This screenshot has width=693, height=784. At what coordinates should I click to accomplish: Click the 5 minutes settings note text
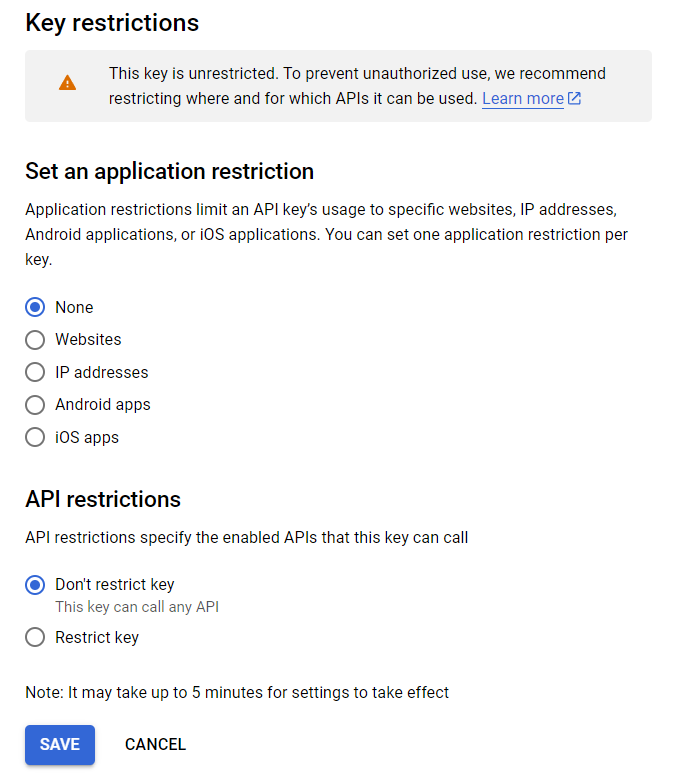[x=237, y=692]
